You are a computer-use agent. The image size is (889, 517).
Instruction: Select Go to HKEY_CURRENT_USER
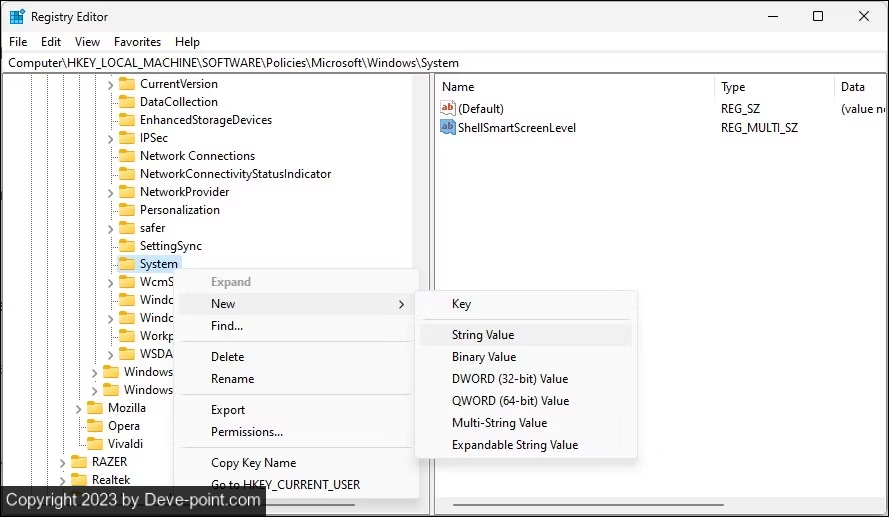296,485
